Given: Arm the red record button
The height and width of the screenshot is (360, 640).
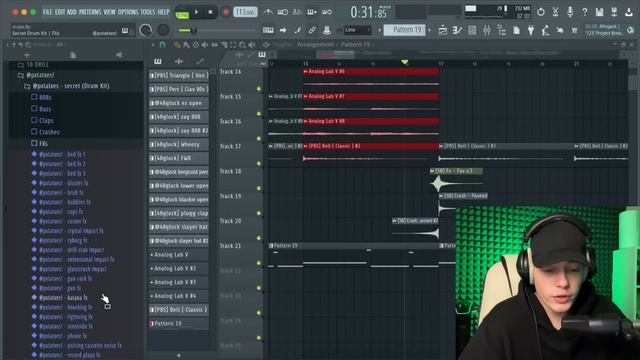Looking at the screenshot, I should (225, 12).
